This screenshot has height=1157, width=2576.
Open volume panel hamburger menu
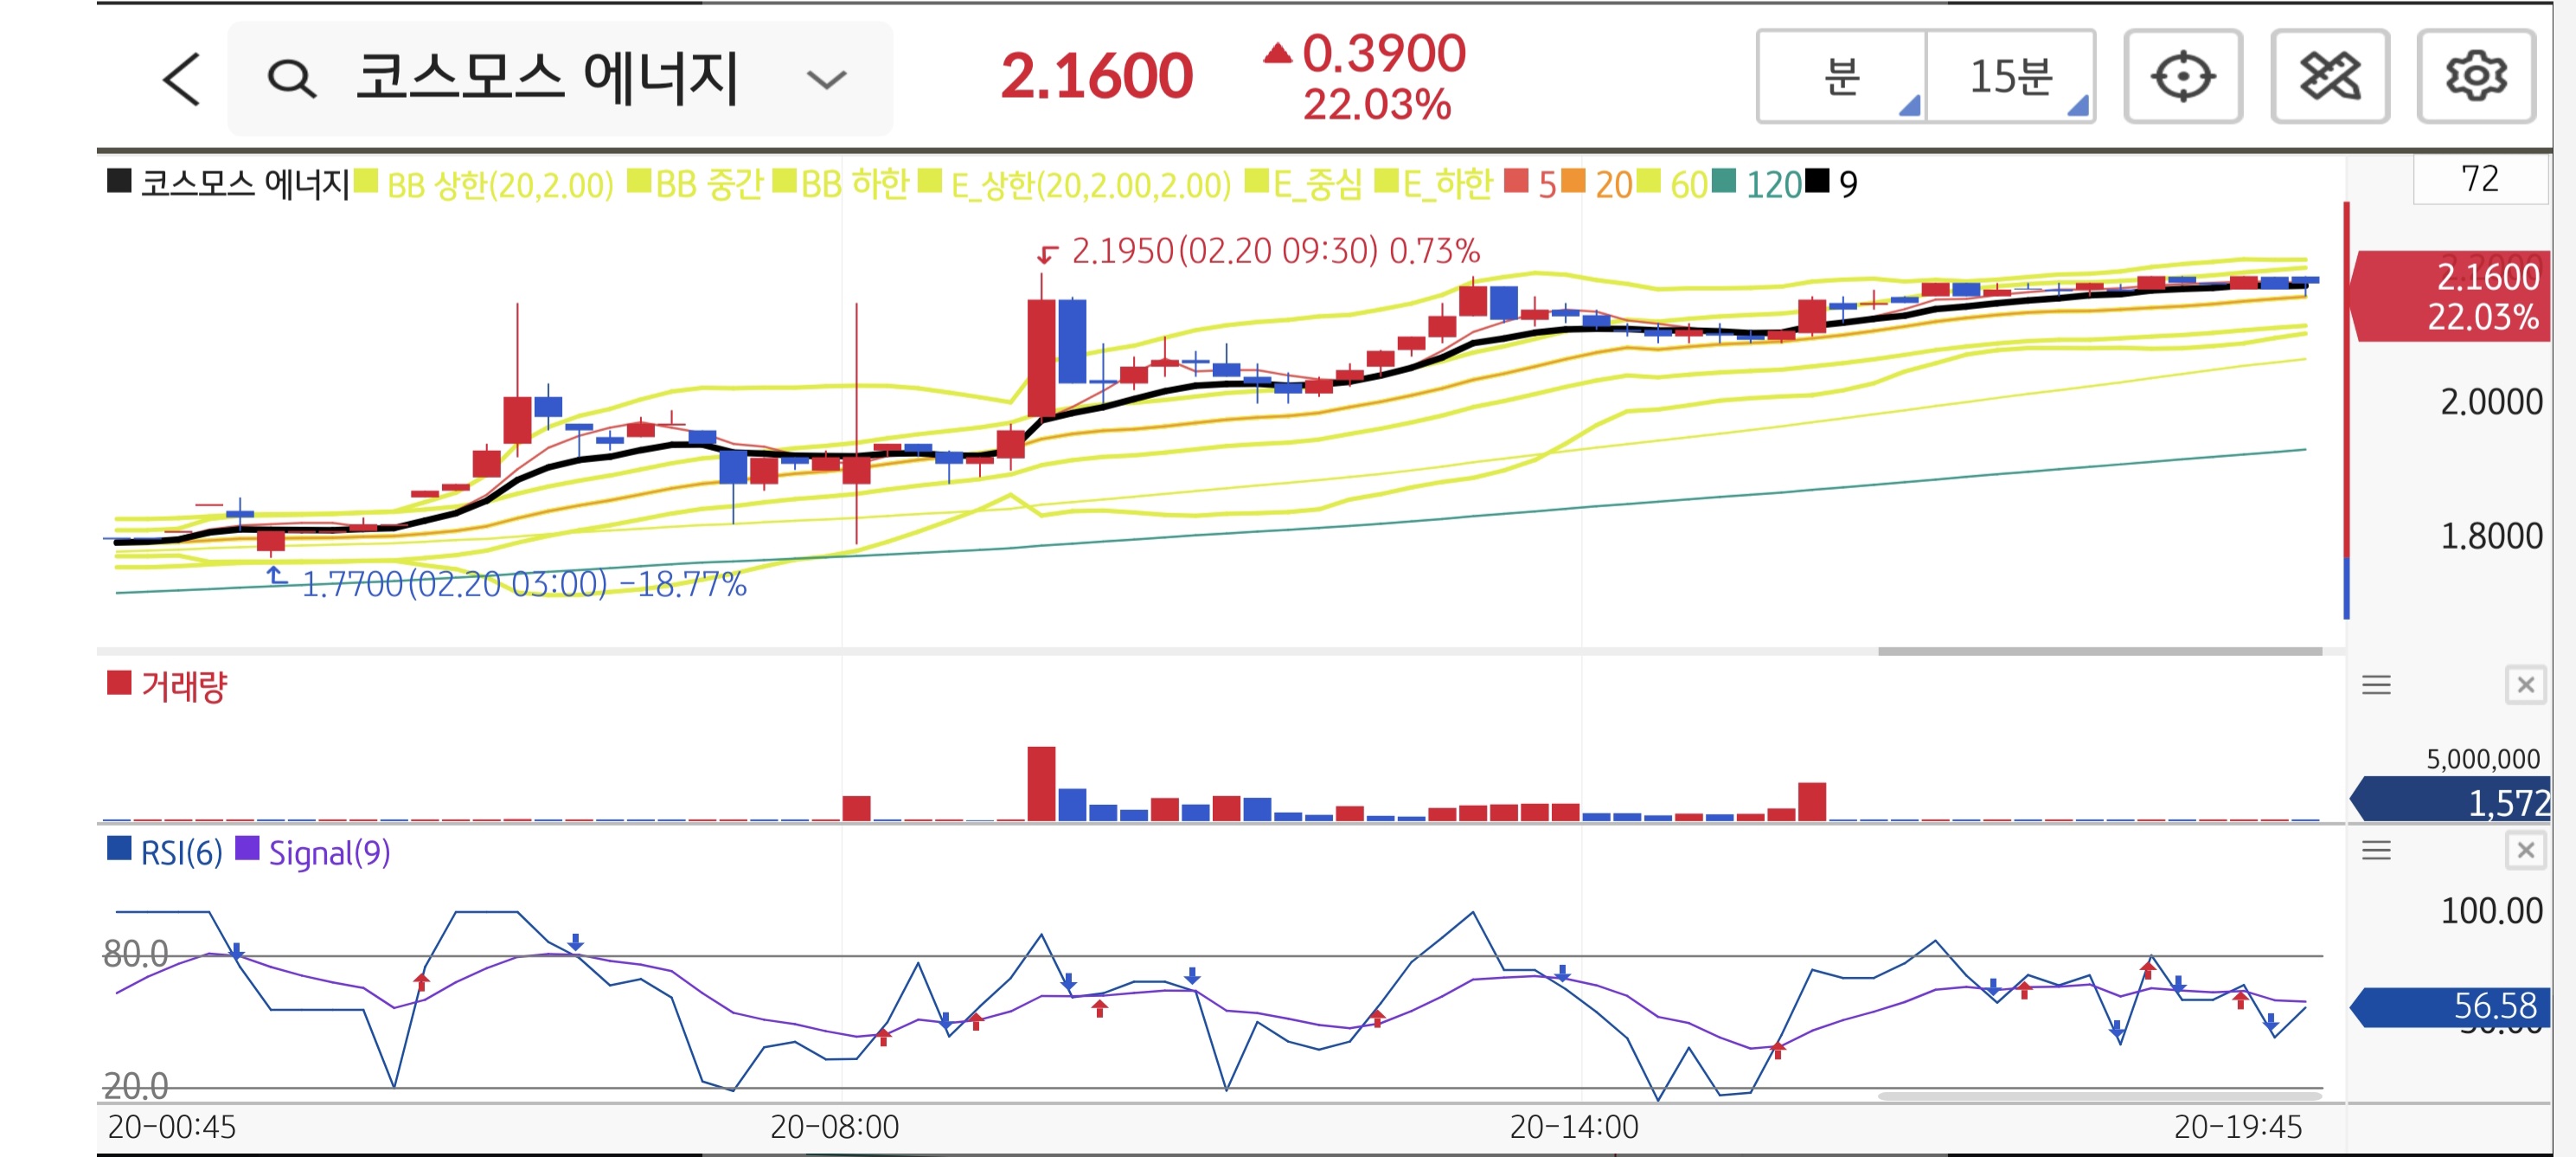coord(2376,685)
